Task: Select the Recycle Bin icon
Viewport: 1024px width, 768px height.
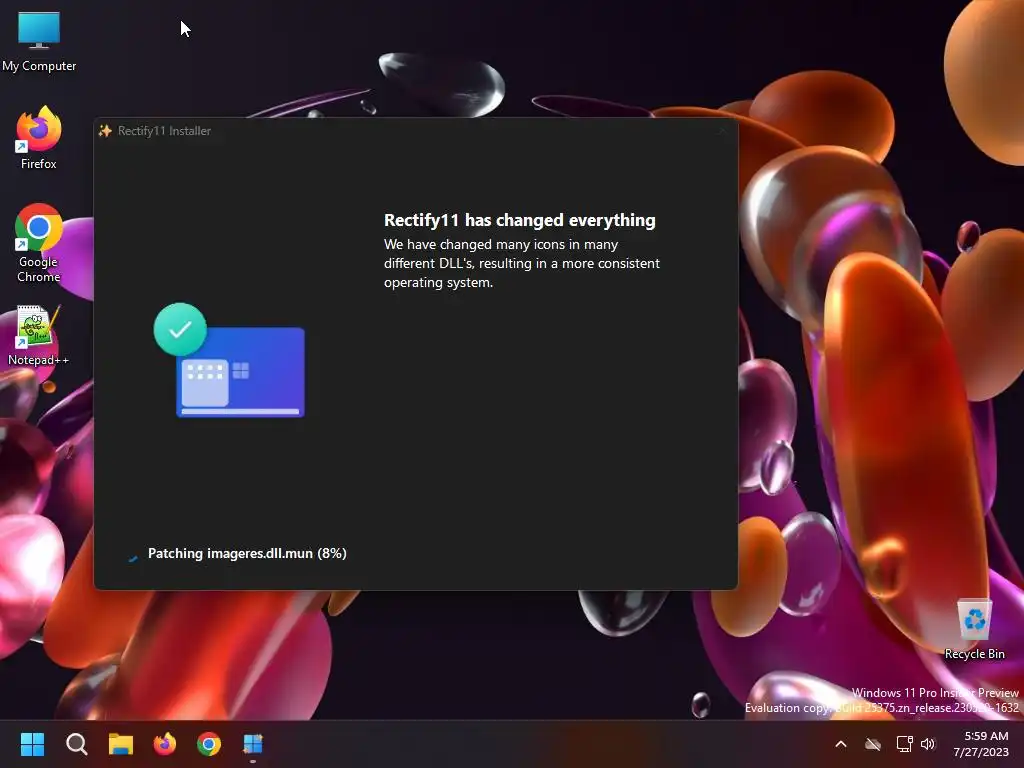Action: click(974, 629)
